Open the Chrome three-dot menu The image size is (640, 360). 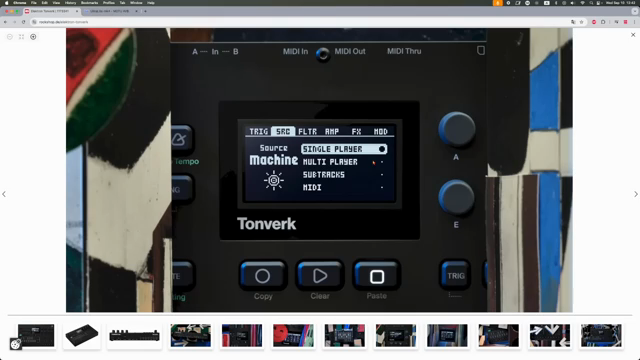tap(635, 22)
